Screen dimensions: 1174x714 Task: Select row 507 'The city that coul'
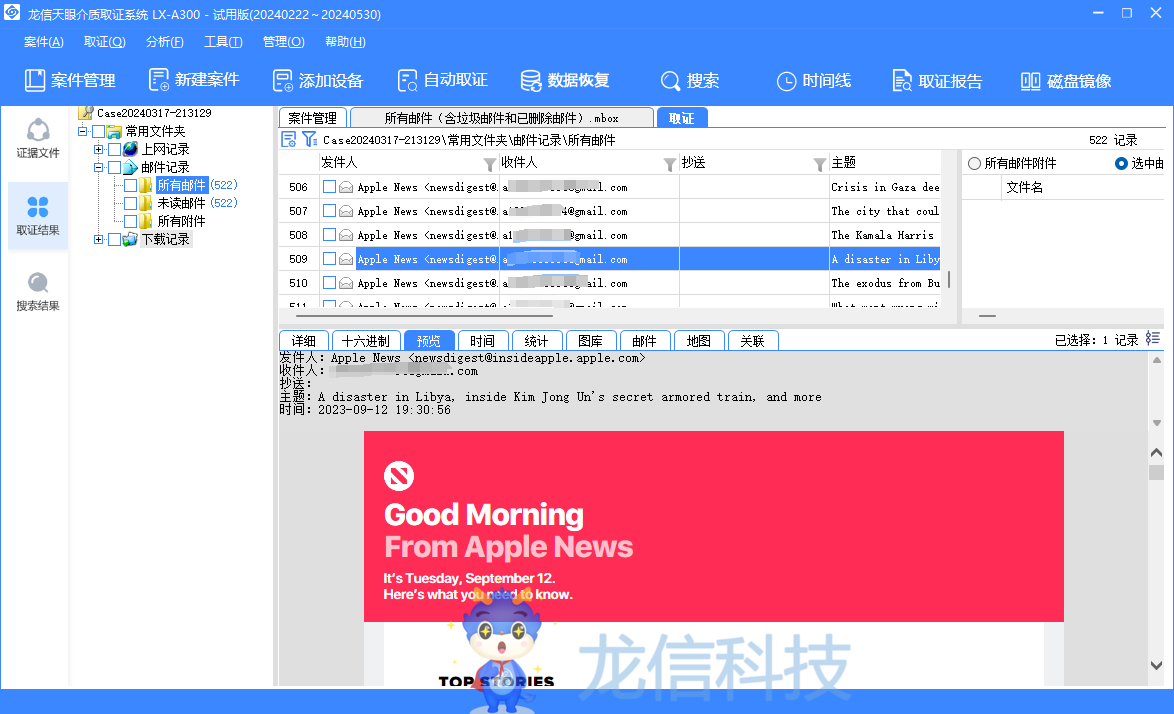(609, 211)
